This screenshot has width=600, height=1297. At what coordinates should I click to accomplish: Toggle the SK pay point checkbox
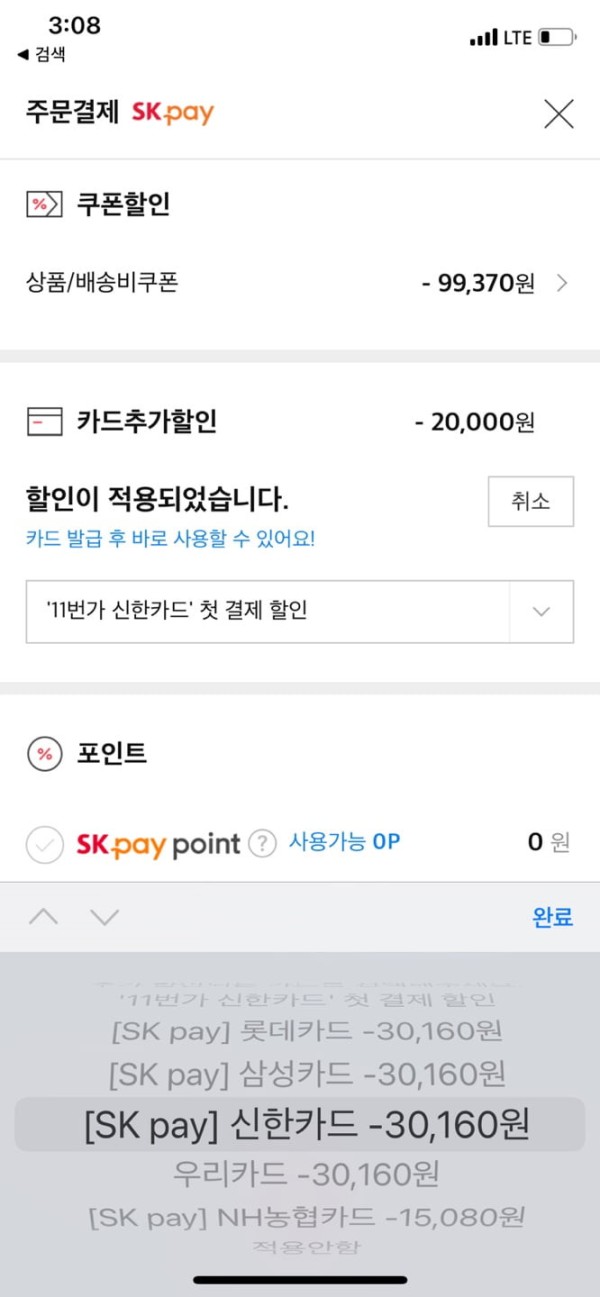(44, 845)
